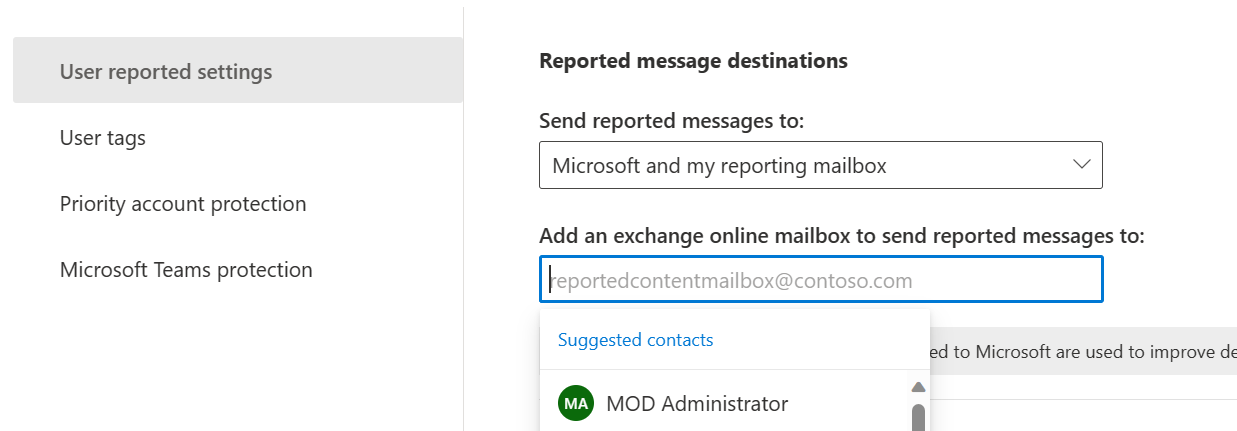Click the highlighted User reported settings row

[x=238, y=70]
